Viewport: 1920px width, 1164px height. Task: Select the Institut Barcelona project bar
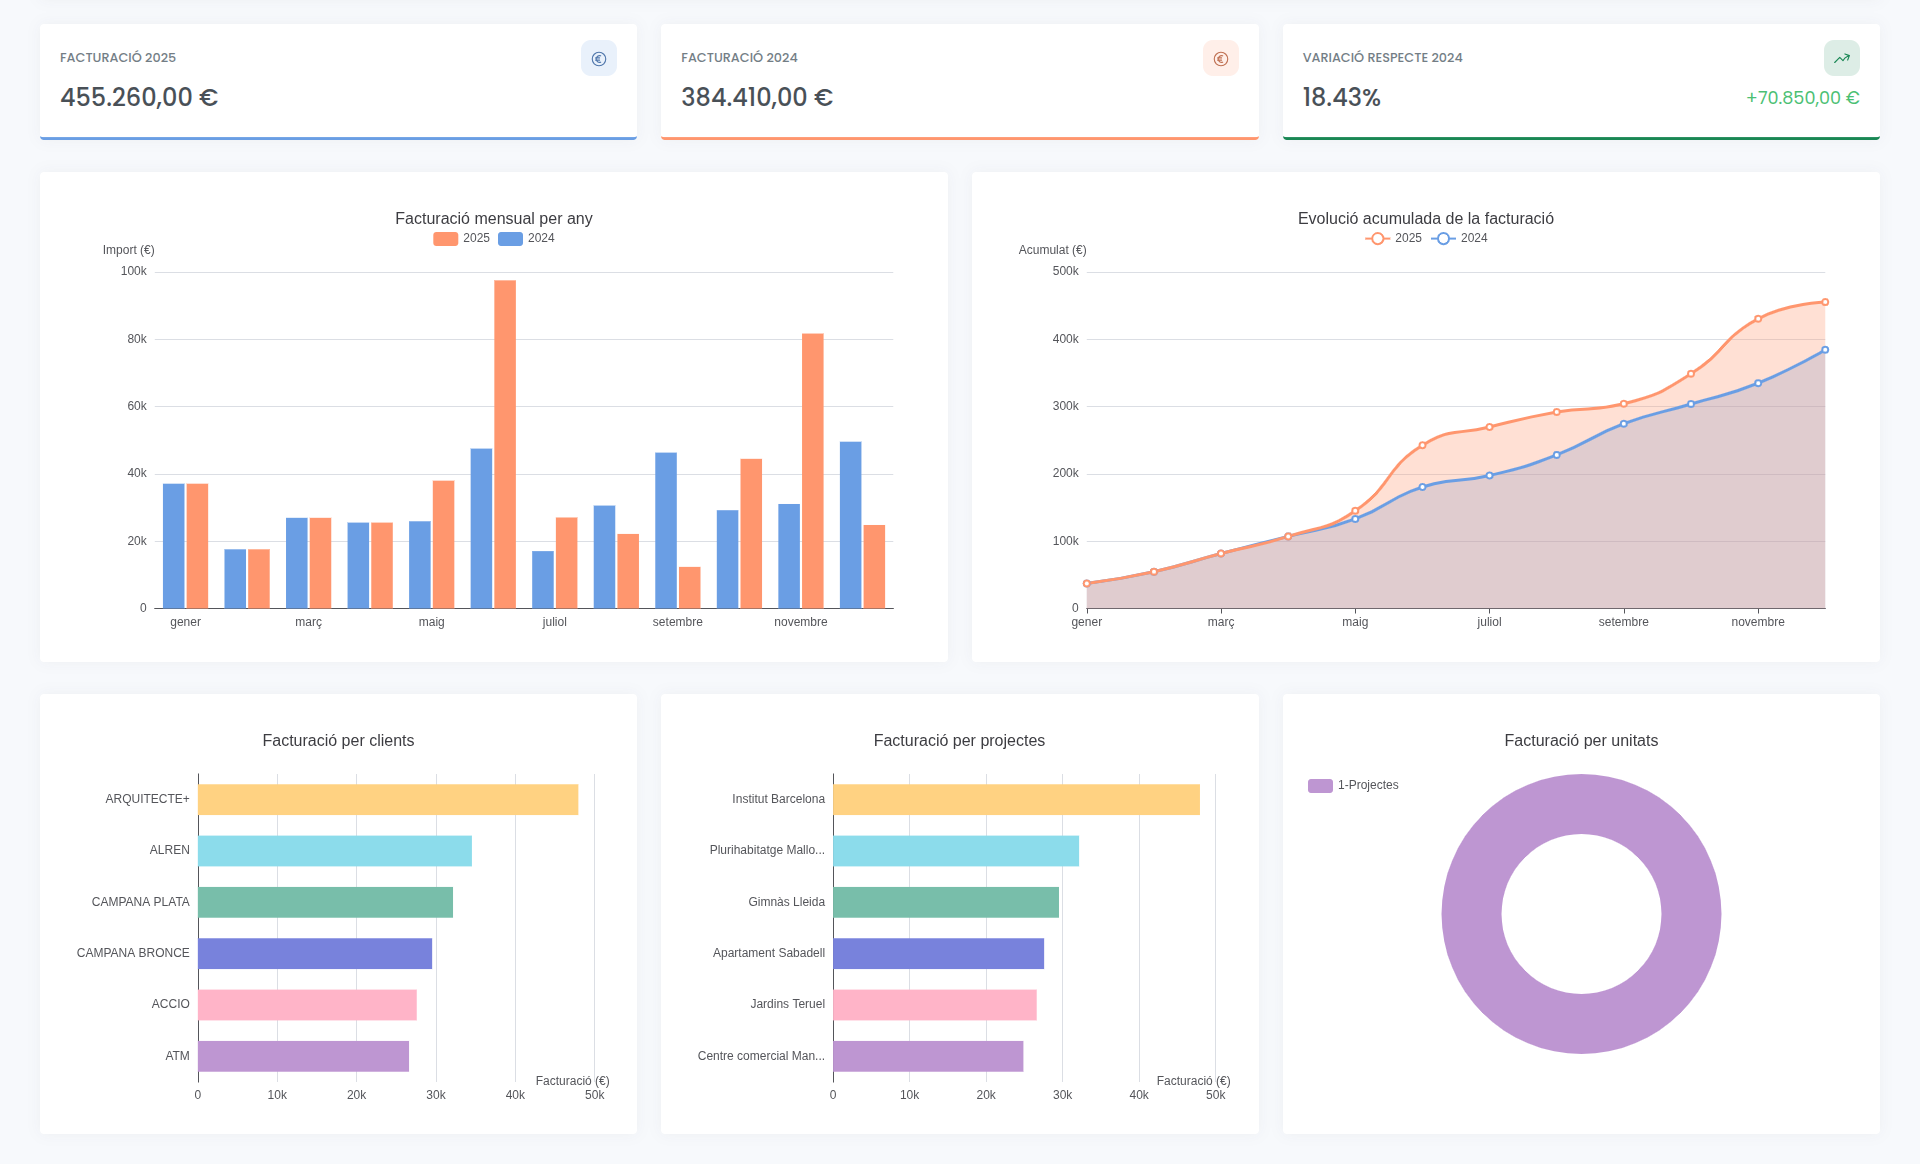pos(1016,799)
